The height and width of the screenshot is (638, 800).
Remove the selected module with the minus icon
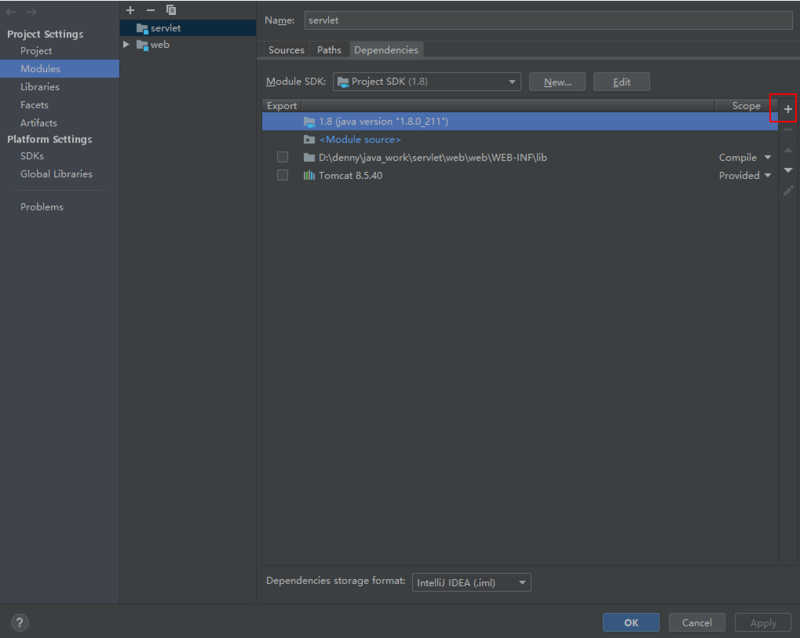(x=151, y=10)
